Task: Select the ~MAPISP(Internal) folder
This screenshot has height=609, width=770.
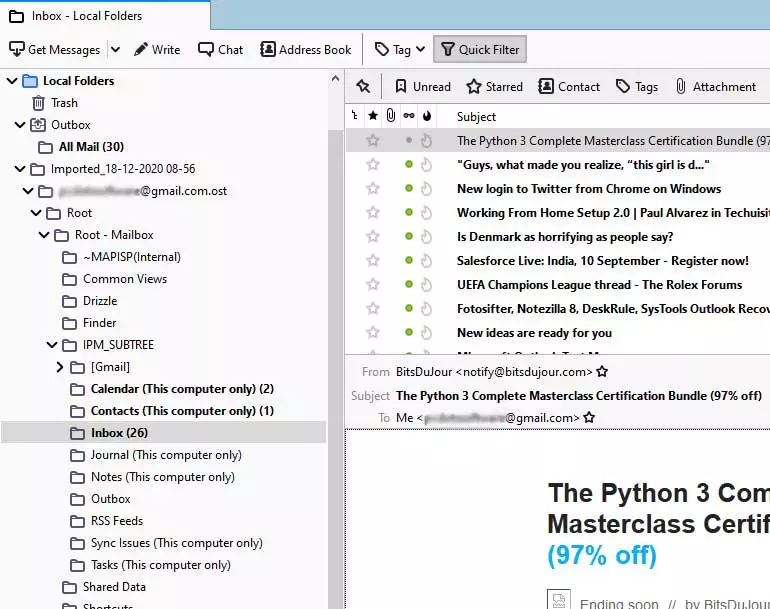Action: (132, 257)
